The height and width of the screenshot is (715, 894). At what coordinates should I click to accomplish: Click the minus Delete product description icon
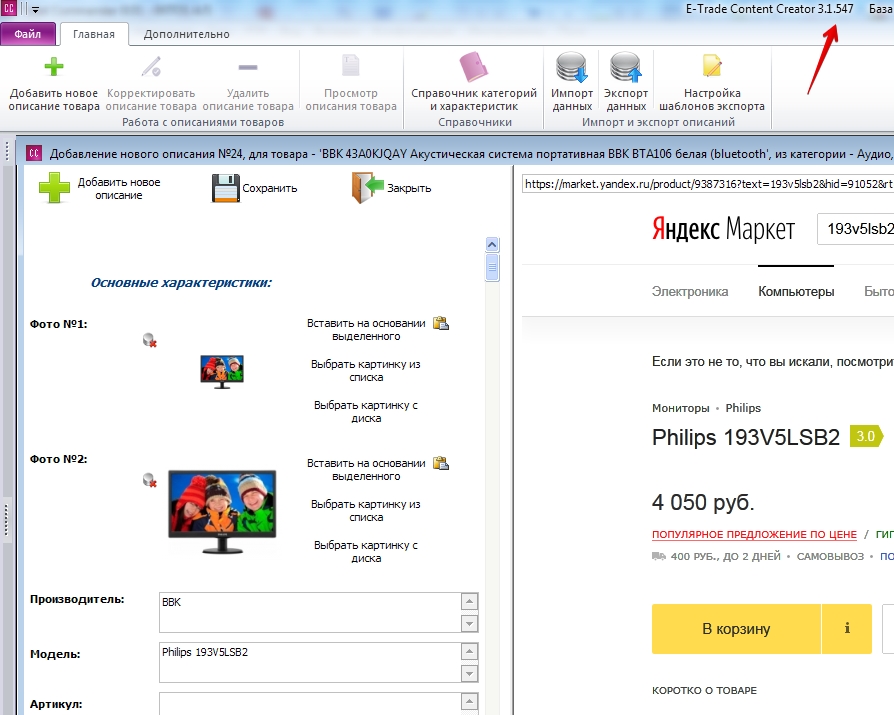point(247,67)
